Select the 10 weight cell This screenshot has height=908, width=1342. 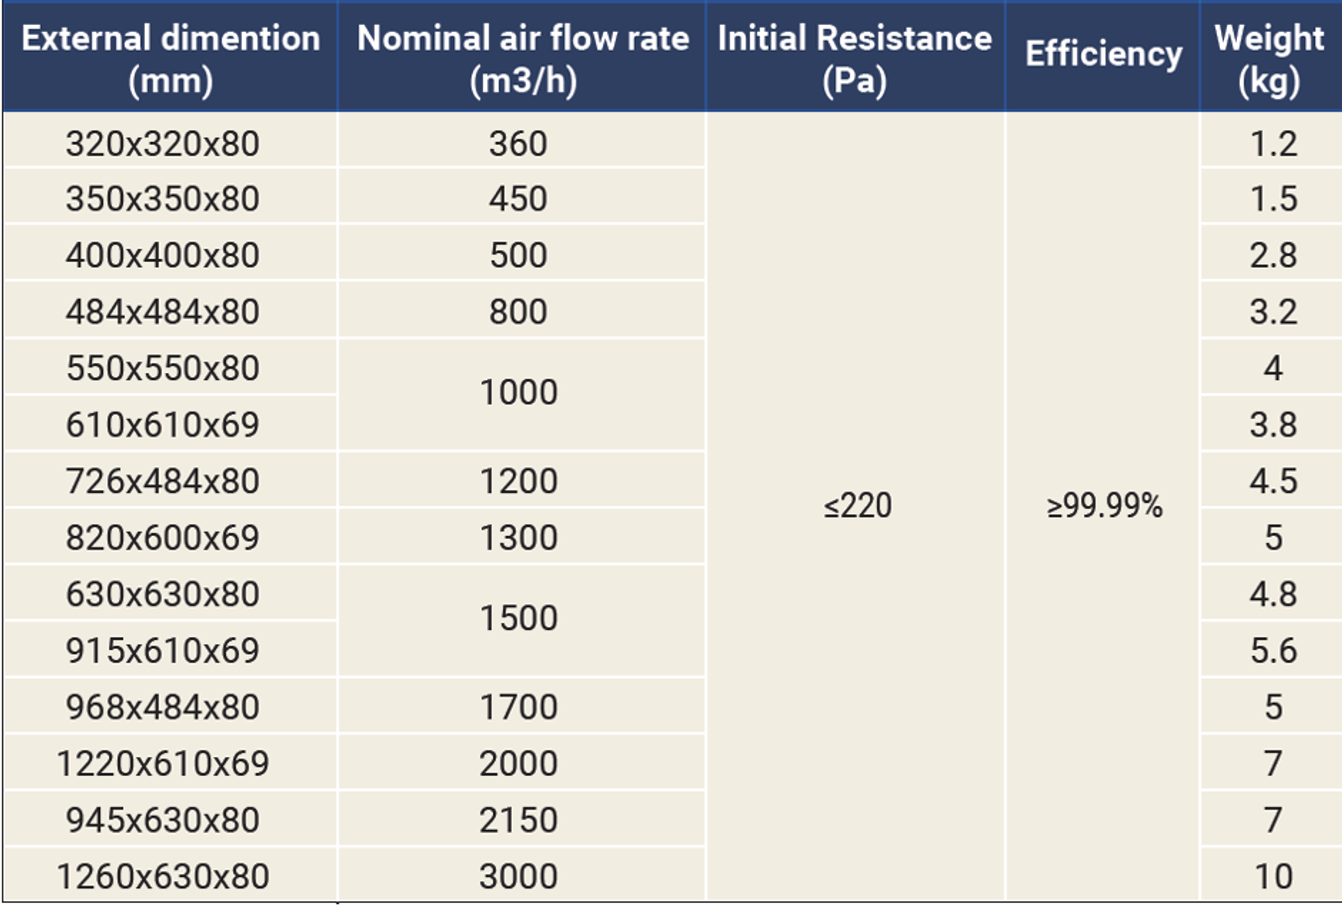pyautogui.click(x=1273, y=877)
